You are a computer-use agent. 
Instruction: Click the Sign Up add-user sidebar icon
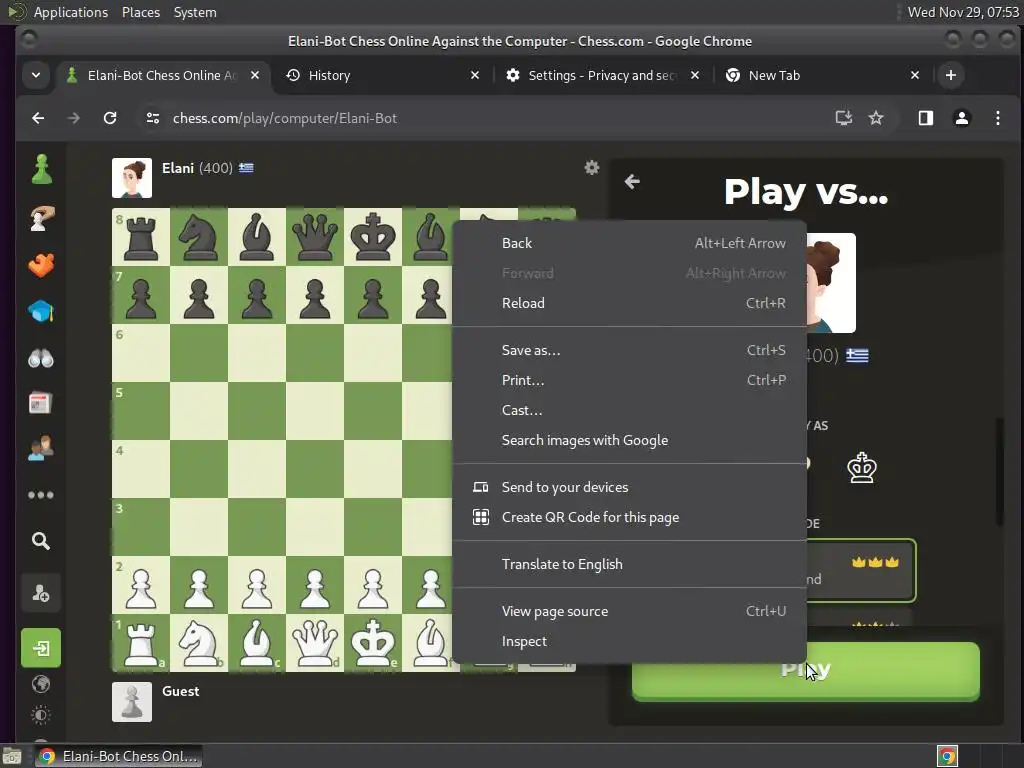pos(41,594)
